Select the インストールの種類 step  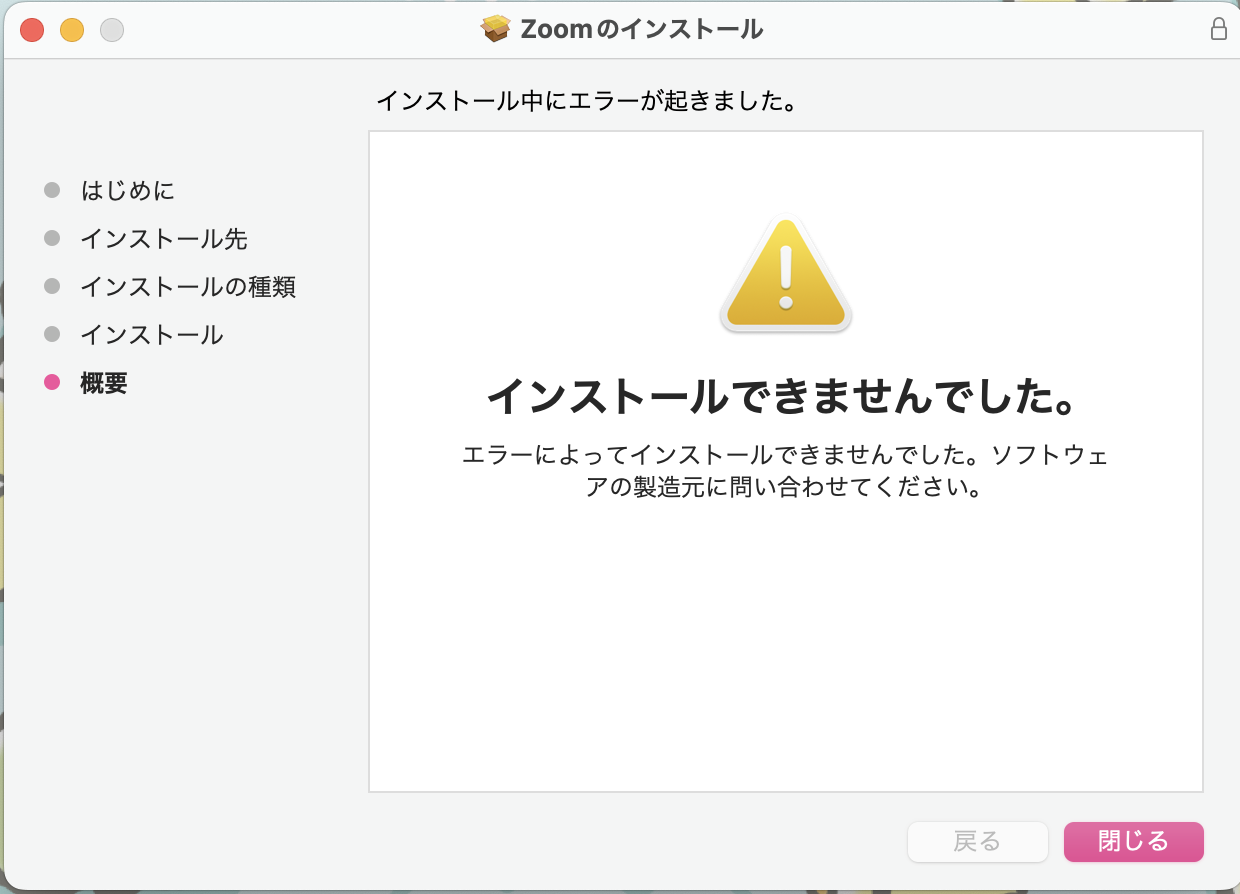click(188, 286)
